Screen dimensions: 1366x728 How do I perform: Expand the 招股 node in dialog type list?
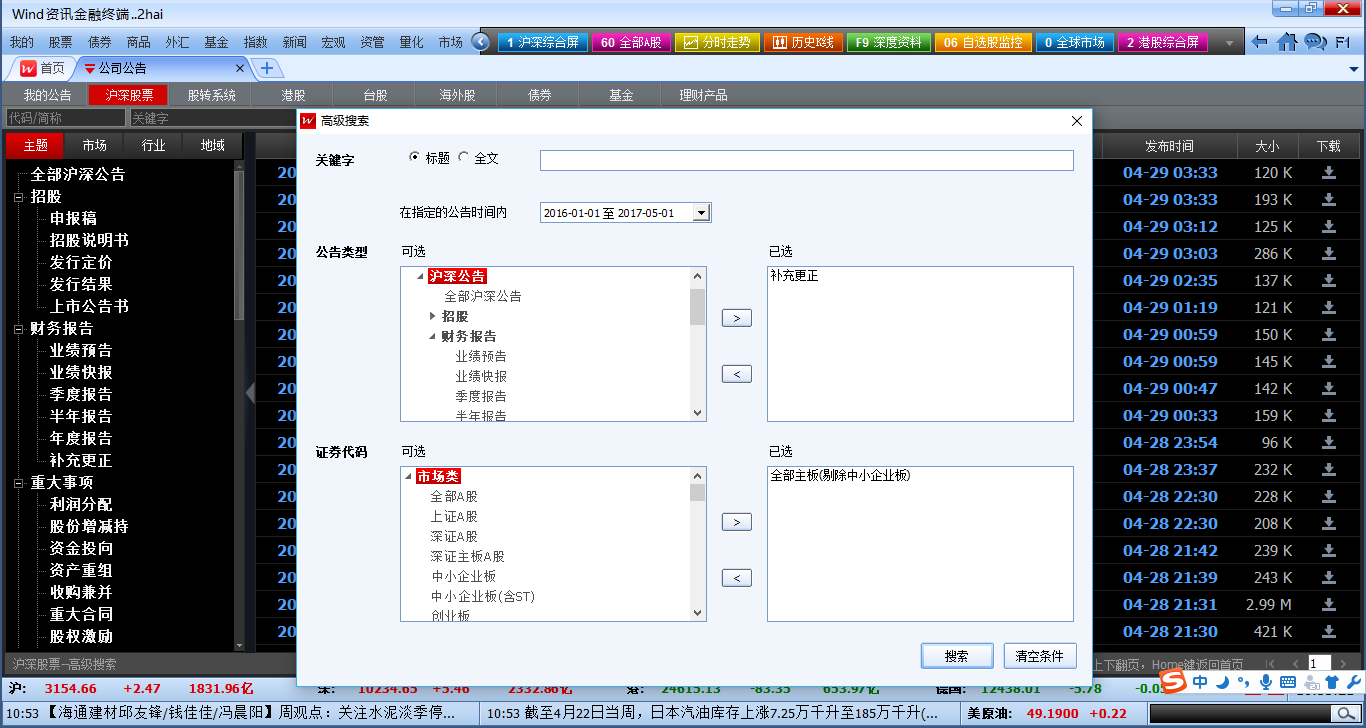432,316
